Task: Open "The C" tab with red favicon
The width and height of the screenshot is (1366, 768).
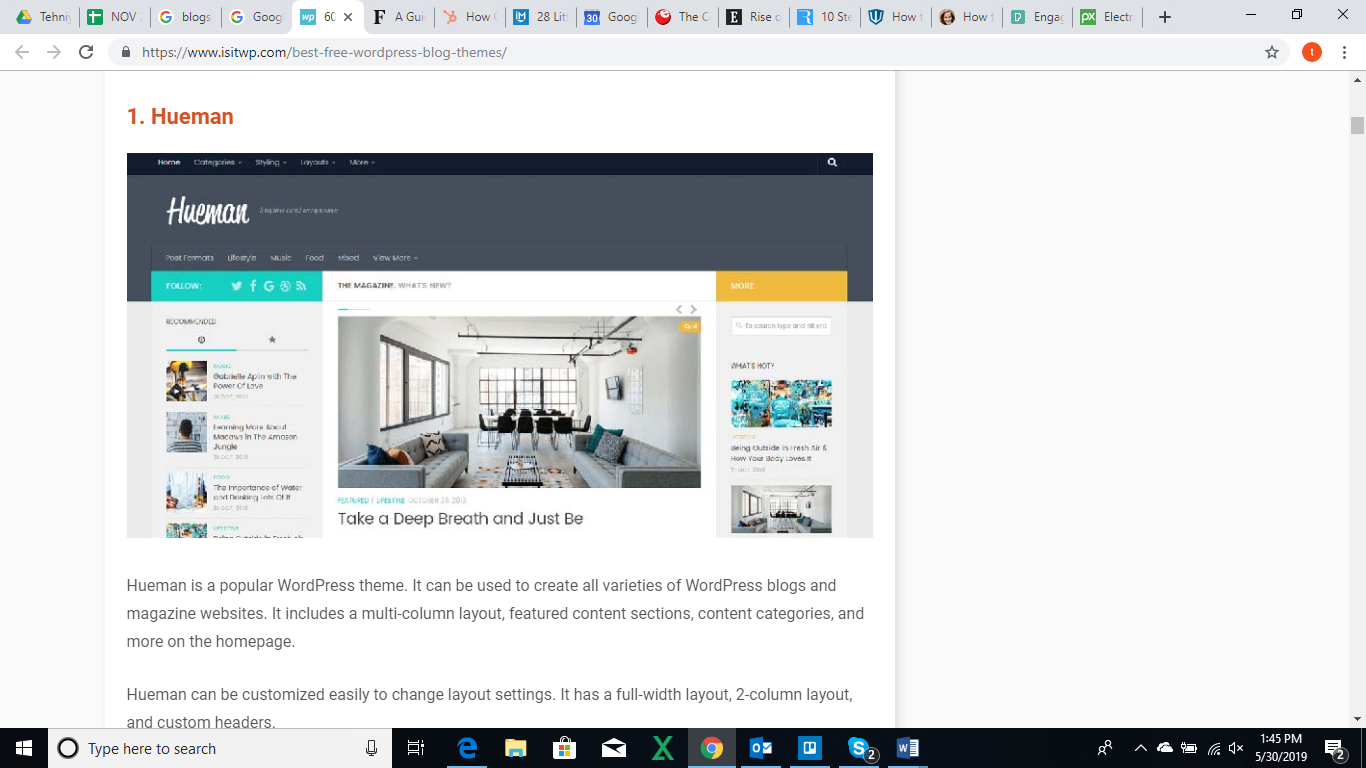Action: coord(683,17)
